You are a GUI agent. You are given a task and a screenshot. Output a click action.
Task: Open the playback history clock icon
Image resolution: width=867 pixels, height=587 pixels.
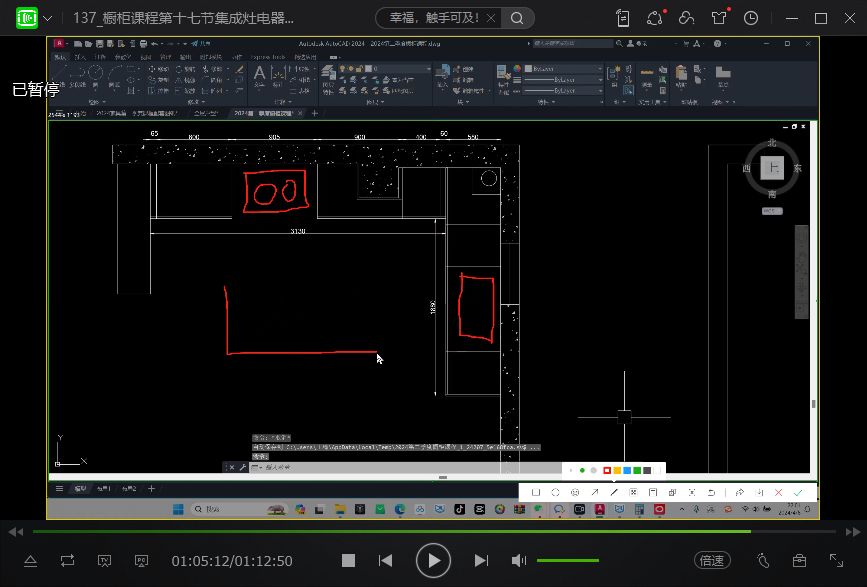[751, 18]
